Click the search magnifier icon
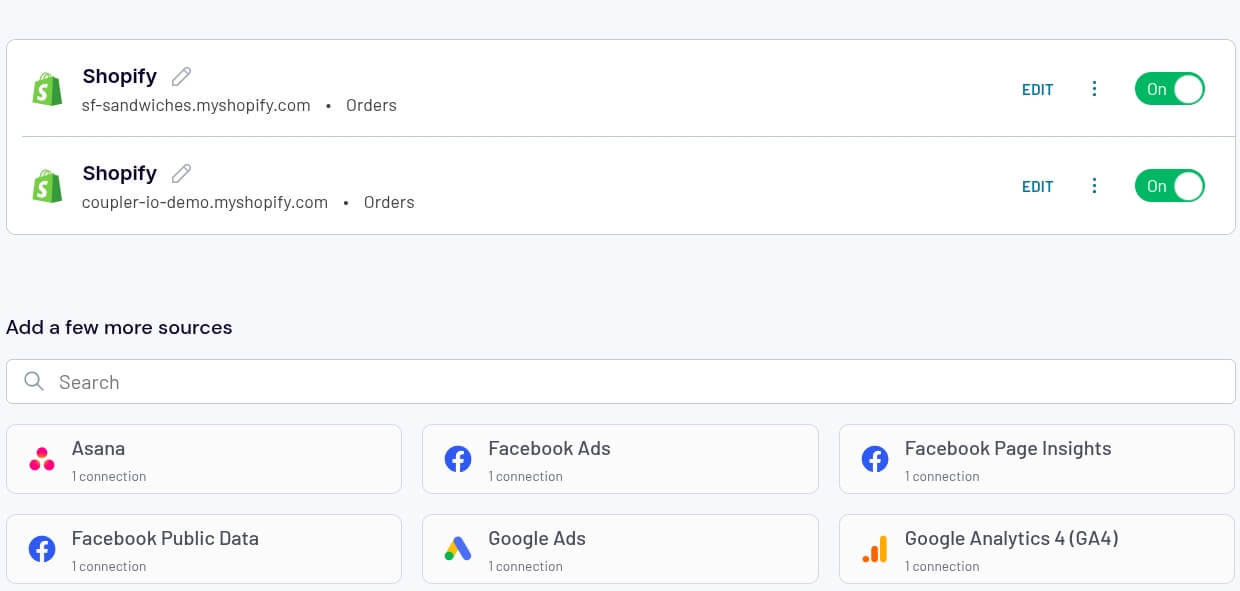 pyautogui.click(x=34, y=381)
